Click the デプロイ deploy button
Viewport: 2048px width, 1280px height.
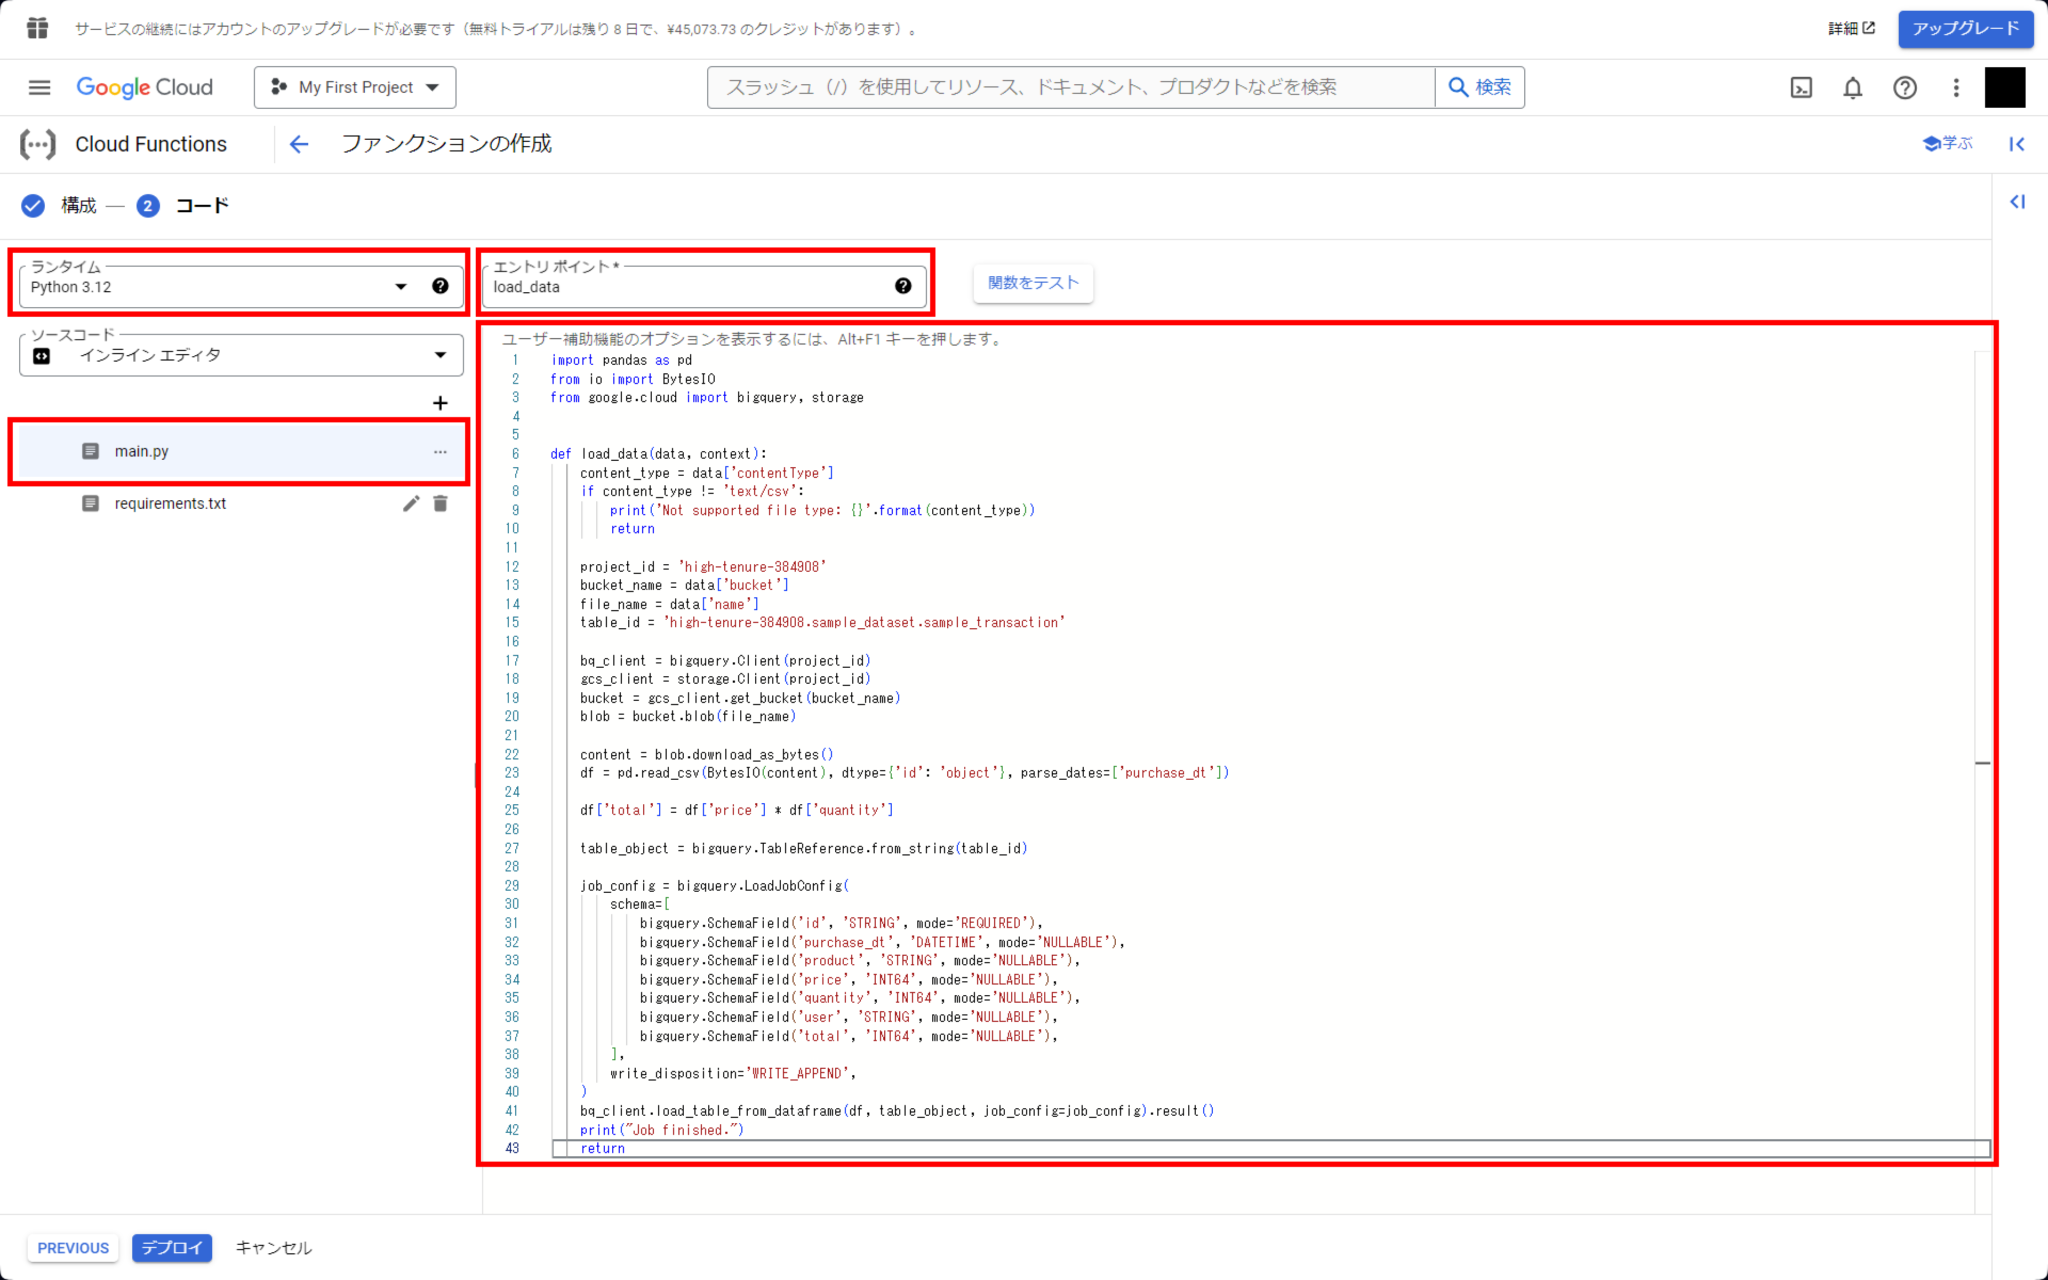pos(171,1247)
